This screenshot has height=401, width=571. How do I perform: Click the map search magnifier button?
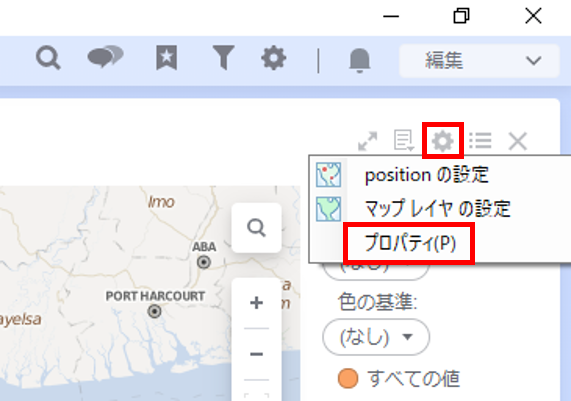click(x=256, y=228)
